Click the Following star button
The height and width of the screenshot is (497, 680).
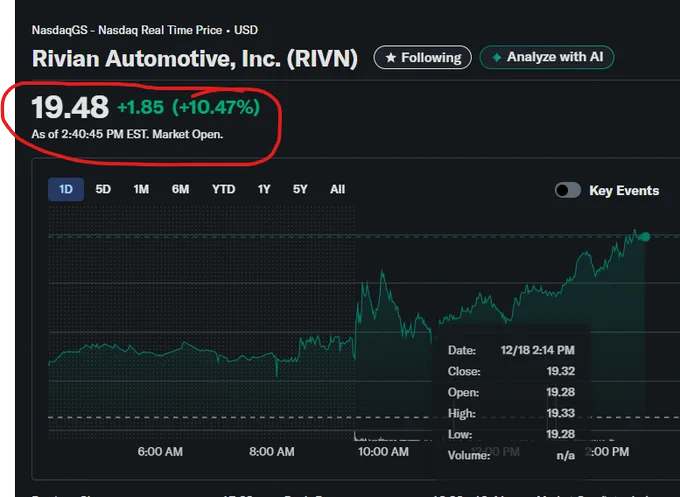click(422, 57)
